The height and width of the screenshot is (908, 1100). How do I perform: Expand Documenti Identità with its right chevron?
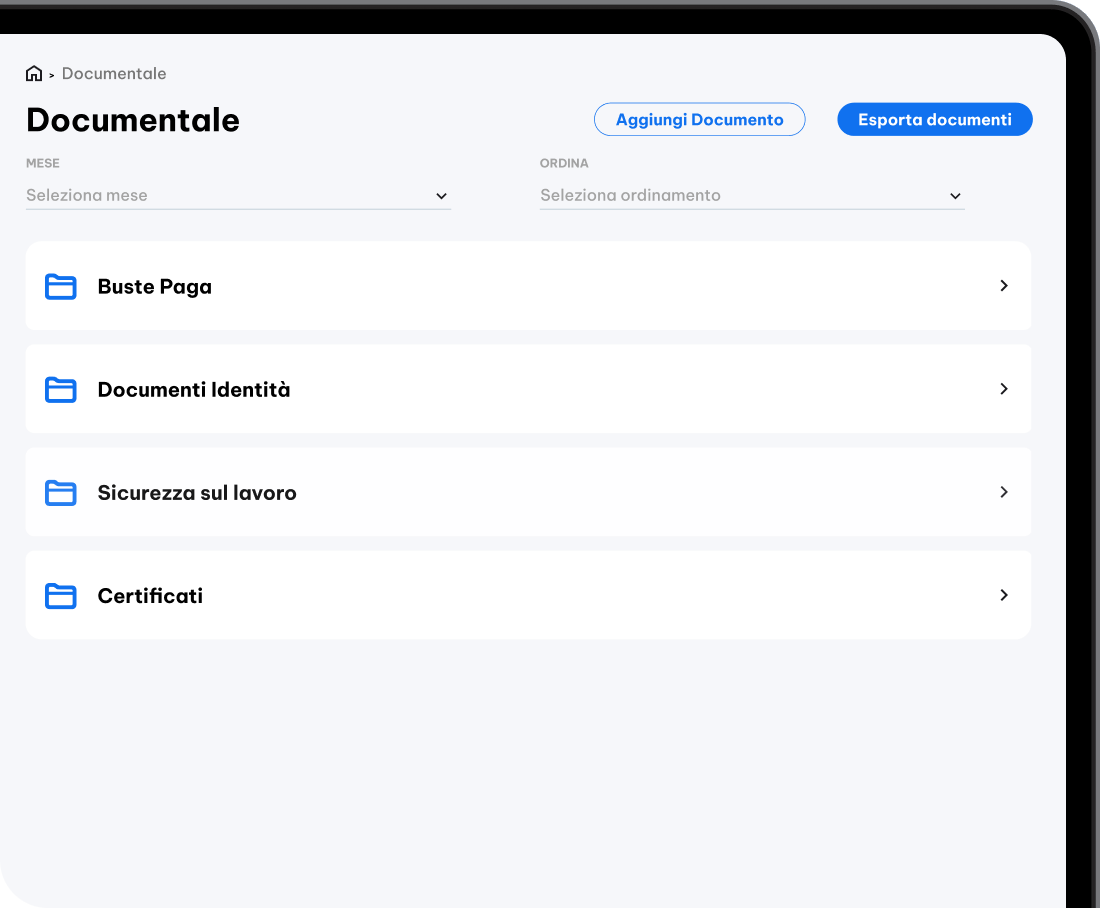pyautogui.click(x=1004, y=389)
